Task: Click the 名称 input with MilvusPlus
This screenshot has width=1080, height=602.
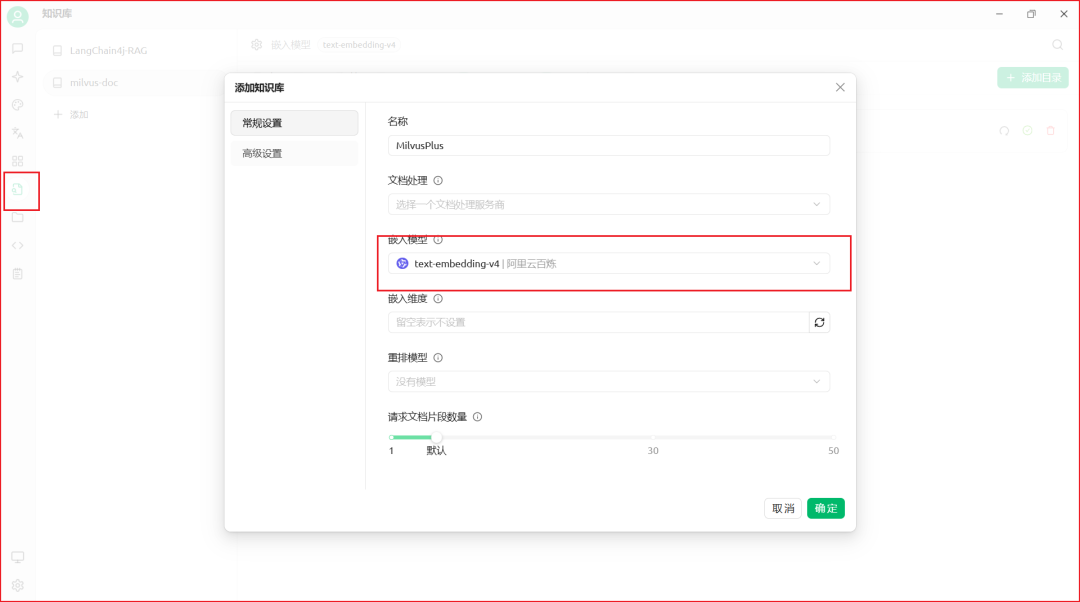Action: coord(609,145)
